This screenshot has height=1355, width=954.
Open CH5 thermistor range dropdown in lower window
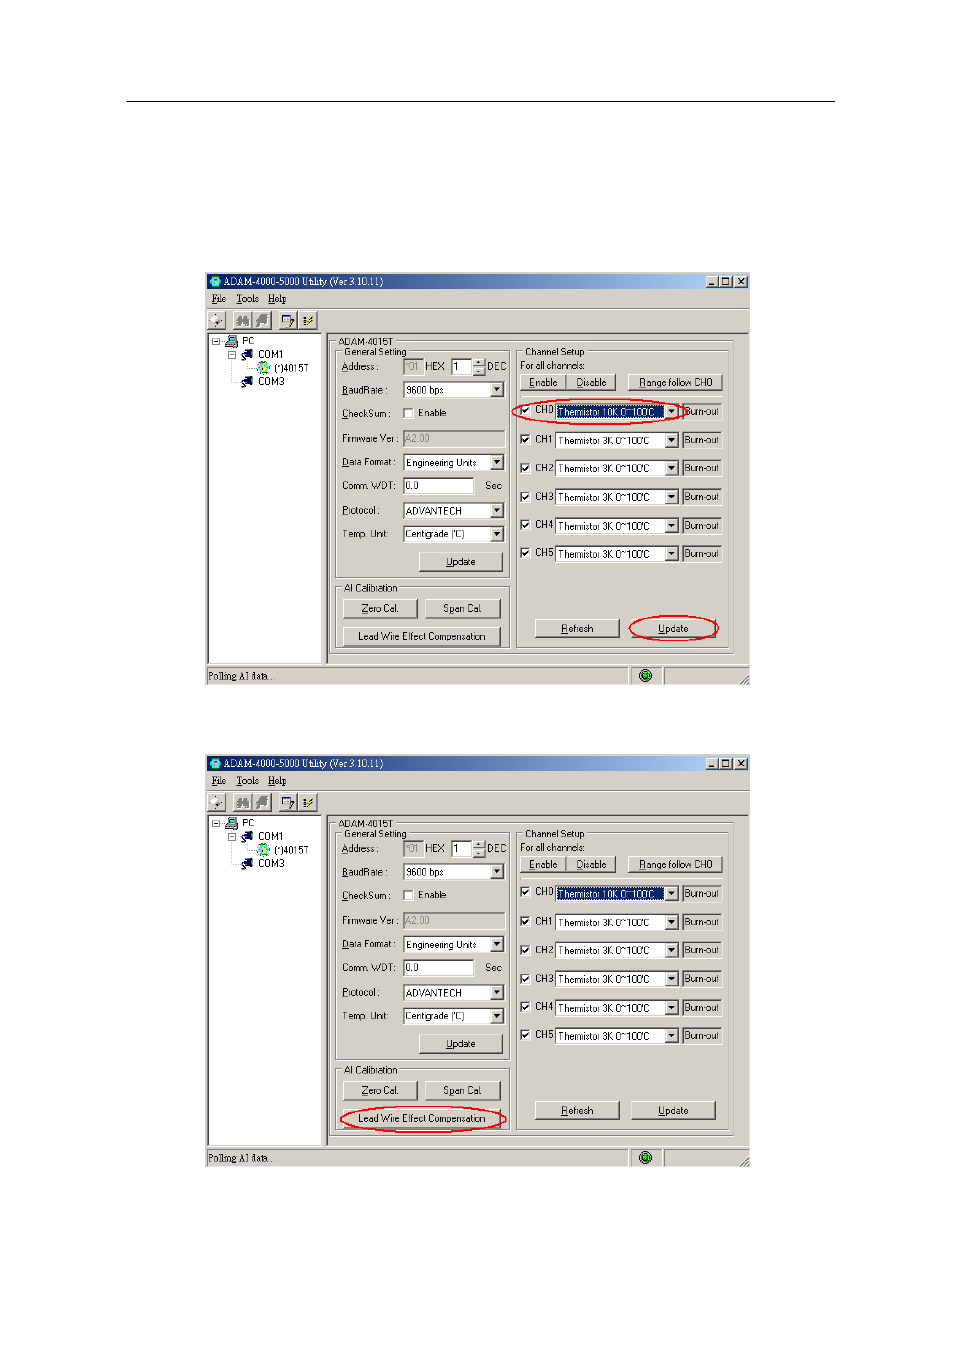point(672,1036)
